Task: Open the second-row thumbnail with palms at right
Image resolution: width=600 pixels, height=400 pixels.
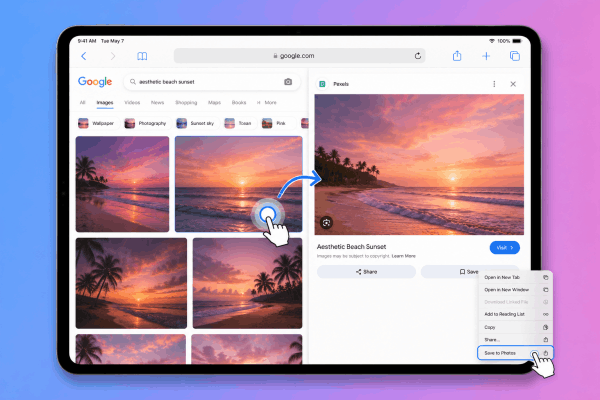Action: (x=248, y=283)
